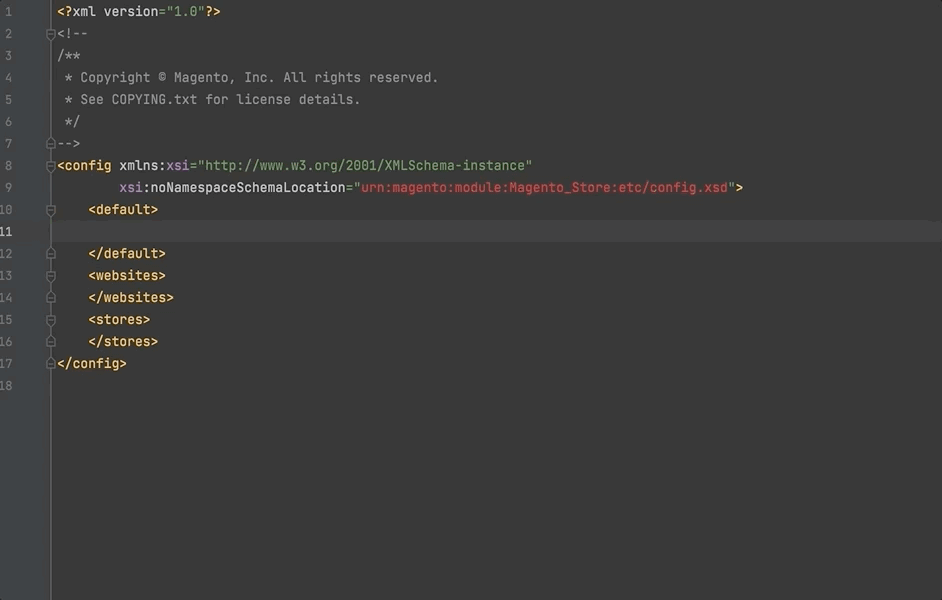The image size is (942, 600).
Task: Click line number 18 in the gutter
Action: (7, 386)
